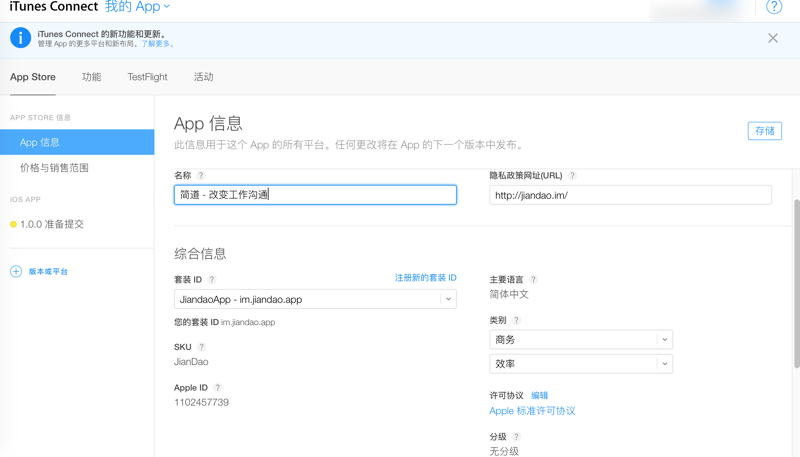The width and height of the screenshot is (800, 457).
Task: Select App 信息 in the sidebar
Action: point(77,142)
